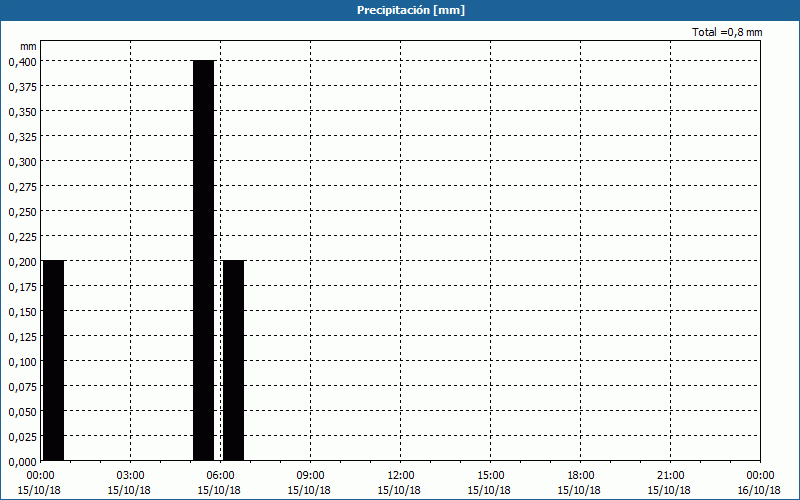
Task: Click the 0,125 axis label
Action: tap(23, 337)
